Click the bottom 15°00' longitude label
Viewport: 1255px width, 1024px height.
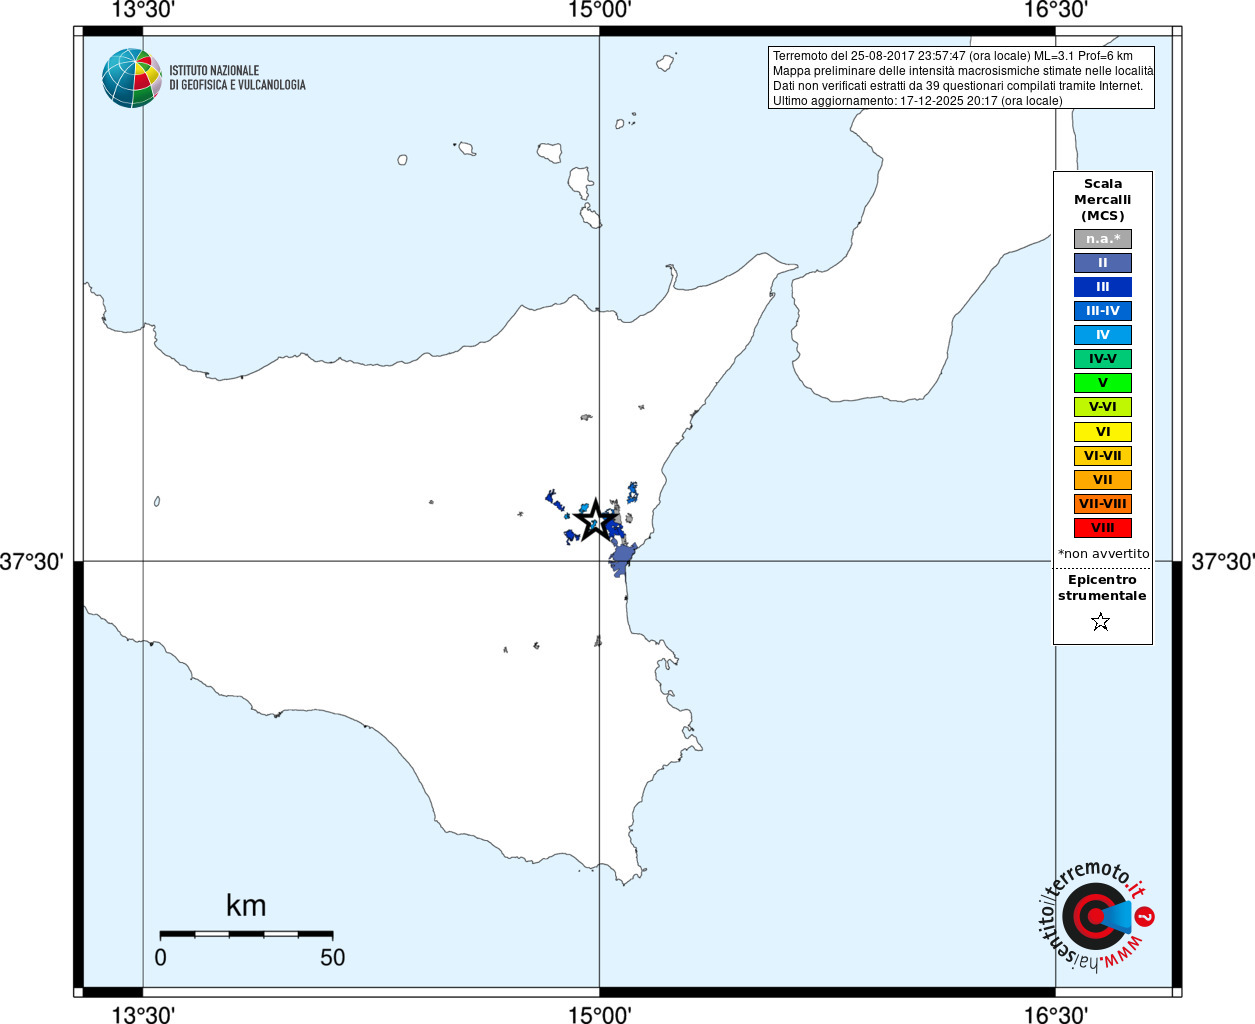click(x=599, y=1015)
